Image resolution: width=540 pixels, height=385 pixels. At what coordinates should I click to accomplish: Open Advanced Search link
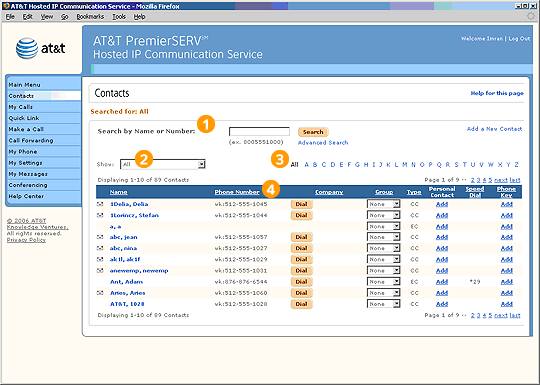pyautogui.click(x=323, y=143)
